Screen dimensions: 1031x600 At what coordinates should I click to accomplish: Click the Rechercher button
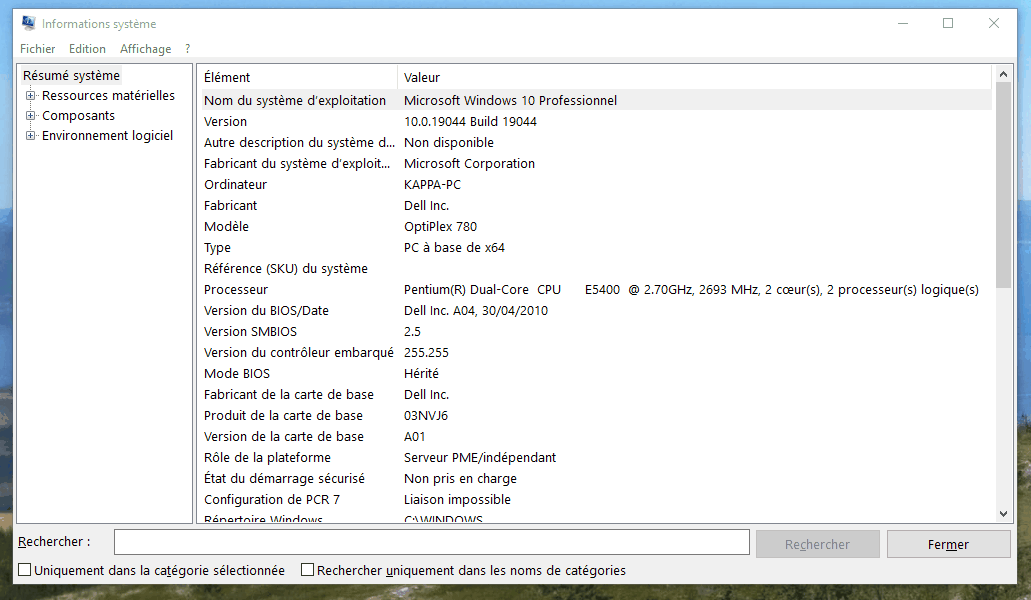817,544
